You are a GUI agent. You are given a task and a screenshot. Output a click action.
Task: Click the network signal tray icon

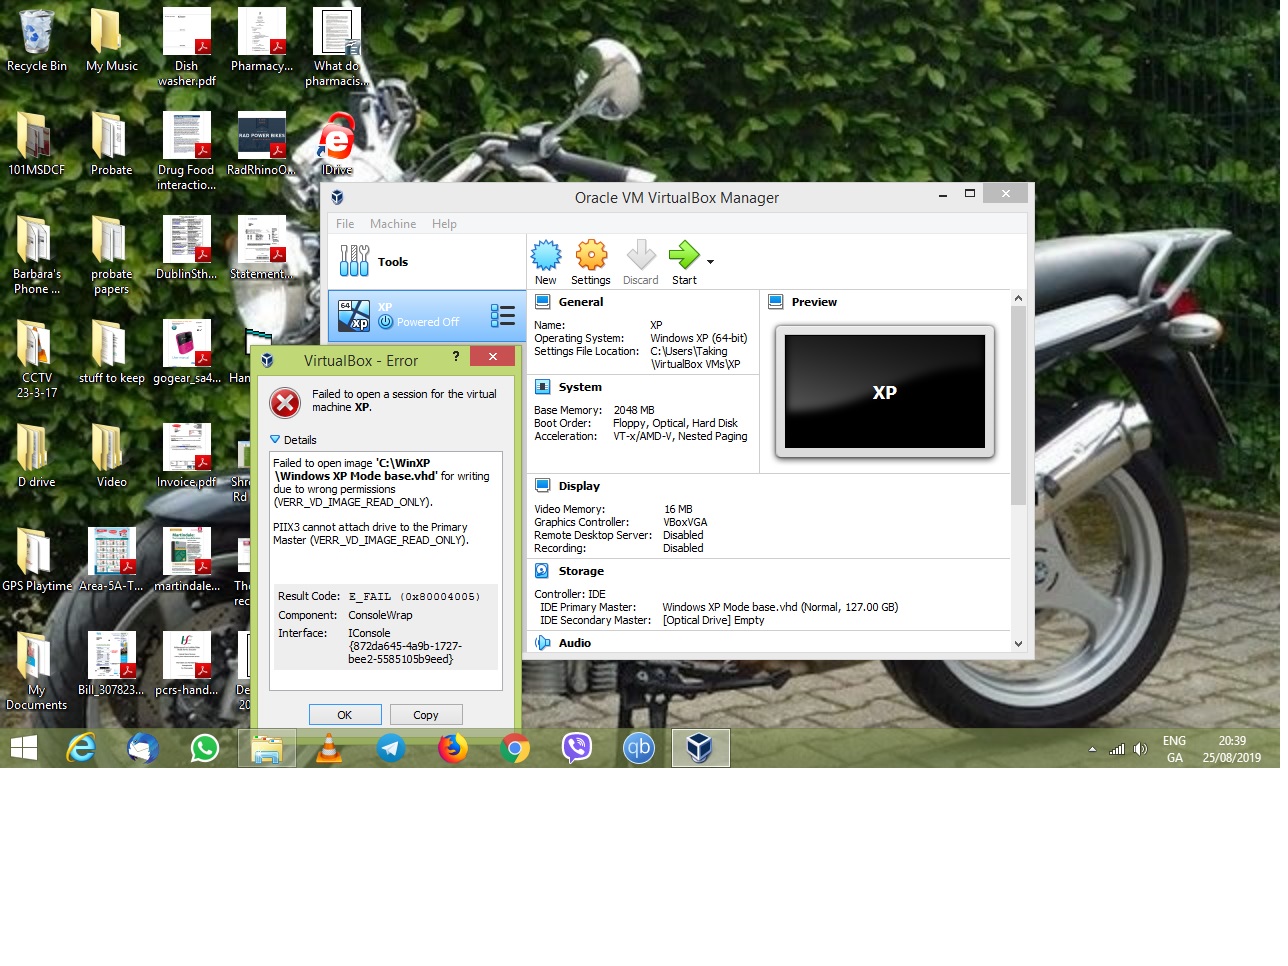point(1117,749)
